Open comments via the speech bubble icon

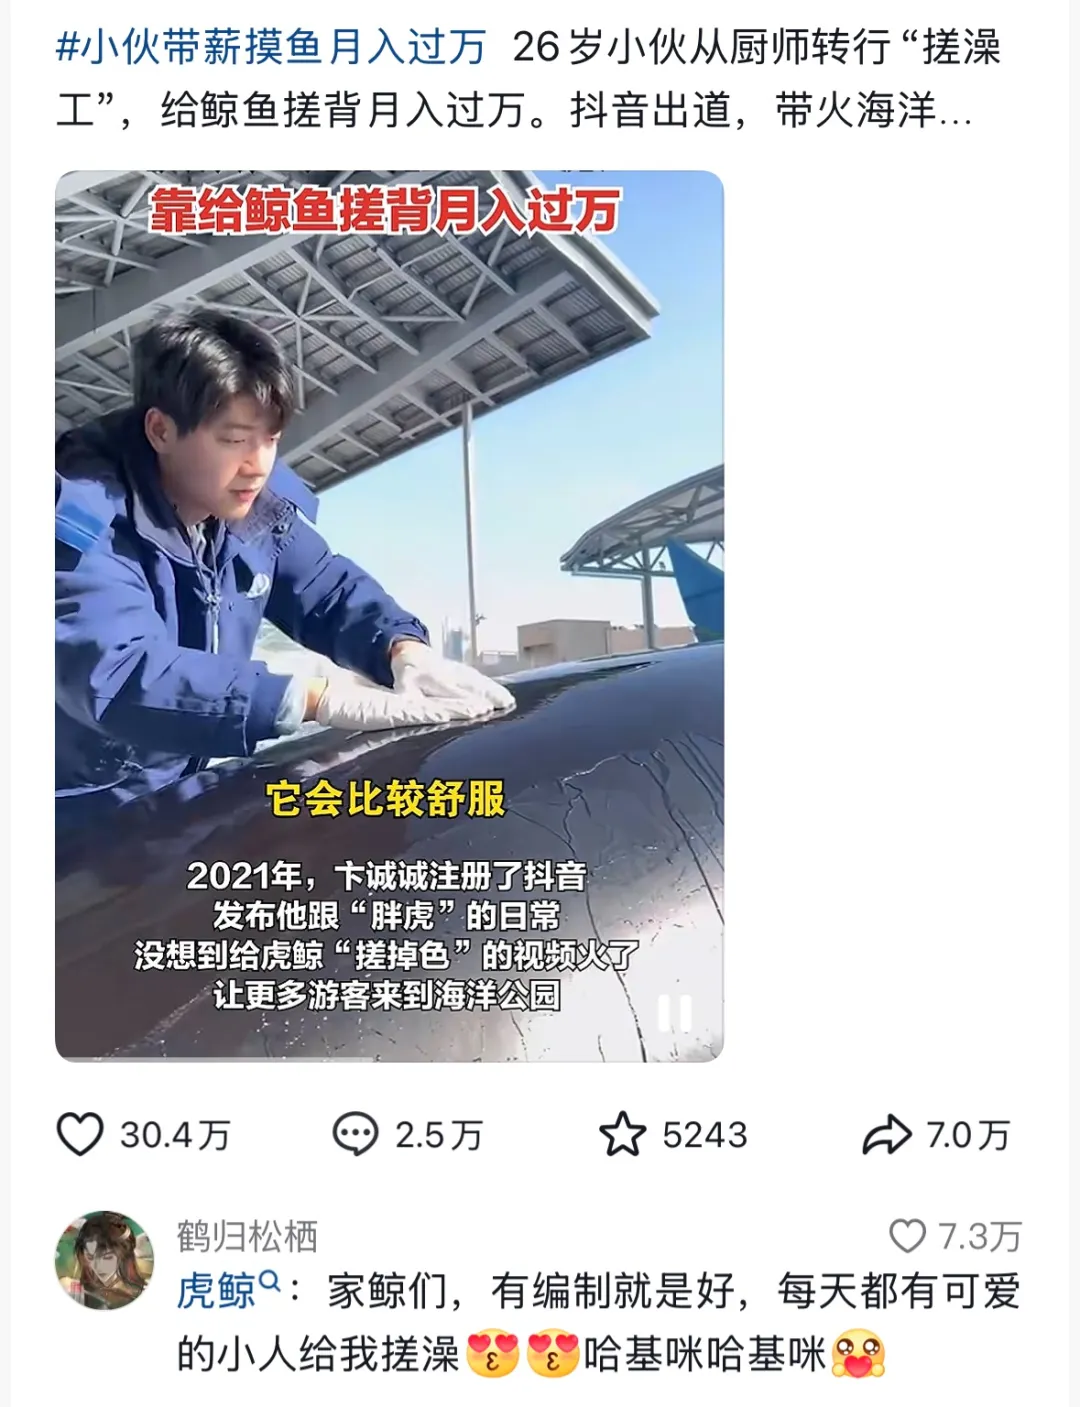(355, 1135)
